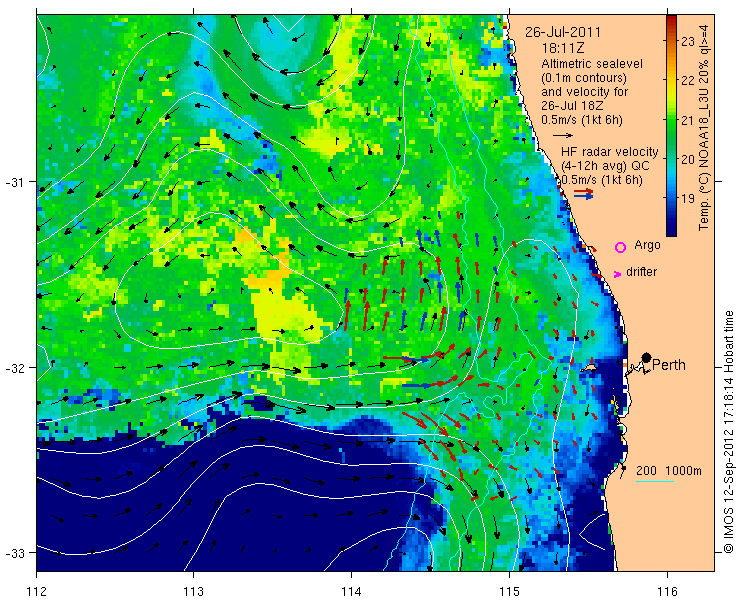Click the magenta drifter arrow legend symbol

click(x=617, y=274)
